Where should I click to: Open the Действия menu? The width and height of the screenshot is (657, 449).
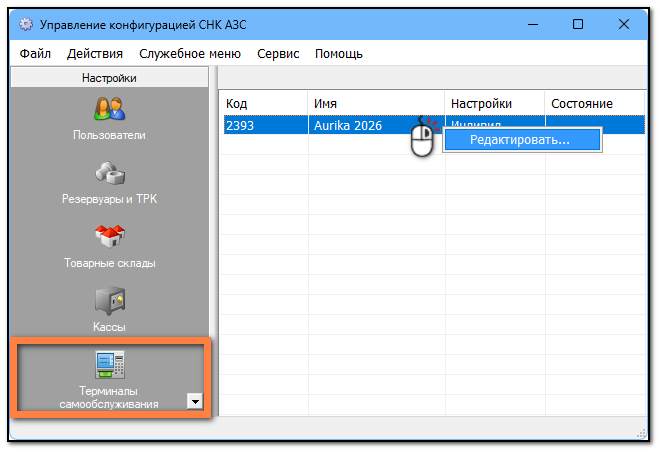[x=95, y=54]
